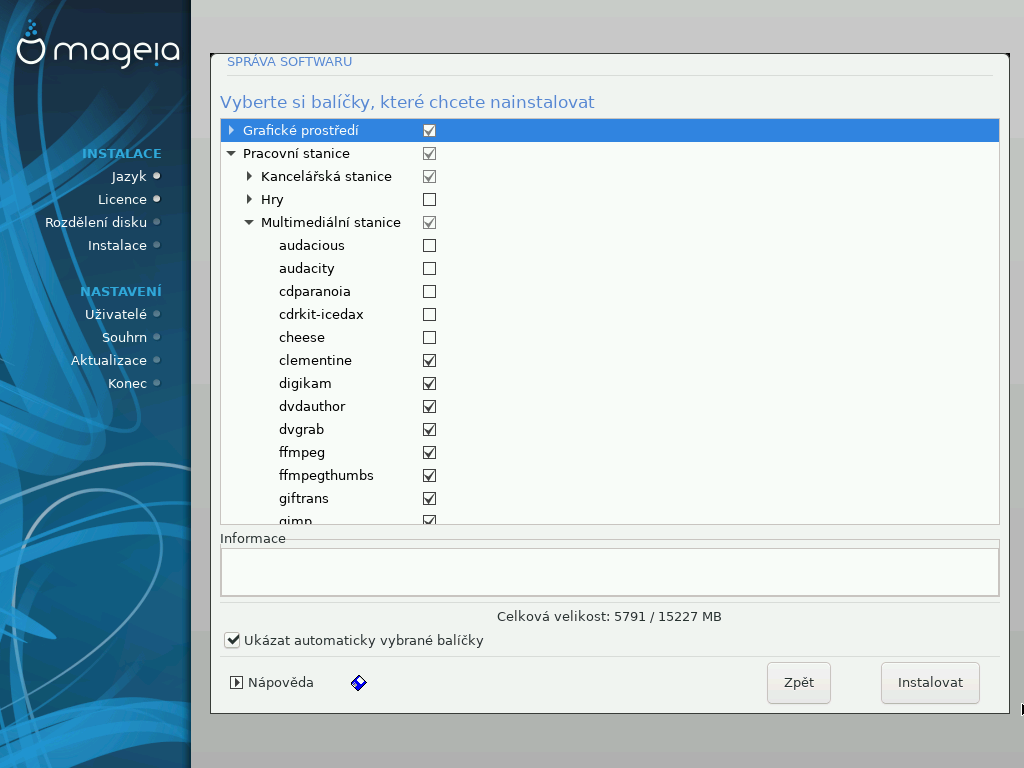The width and height of the screenshot is (1024, 768).
Task: Uncheck the dvdauthor package
Action: point(429,406)
